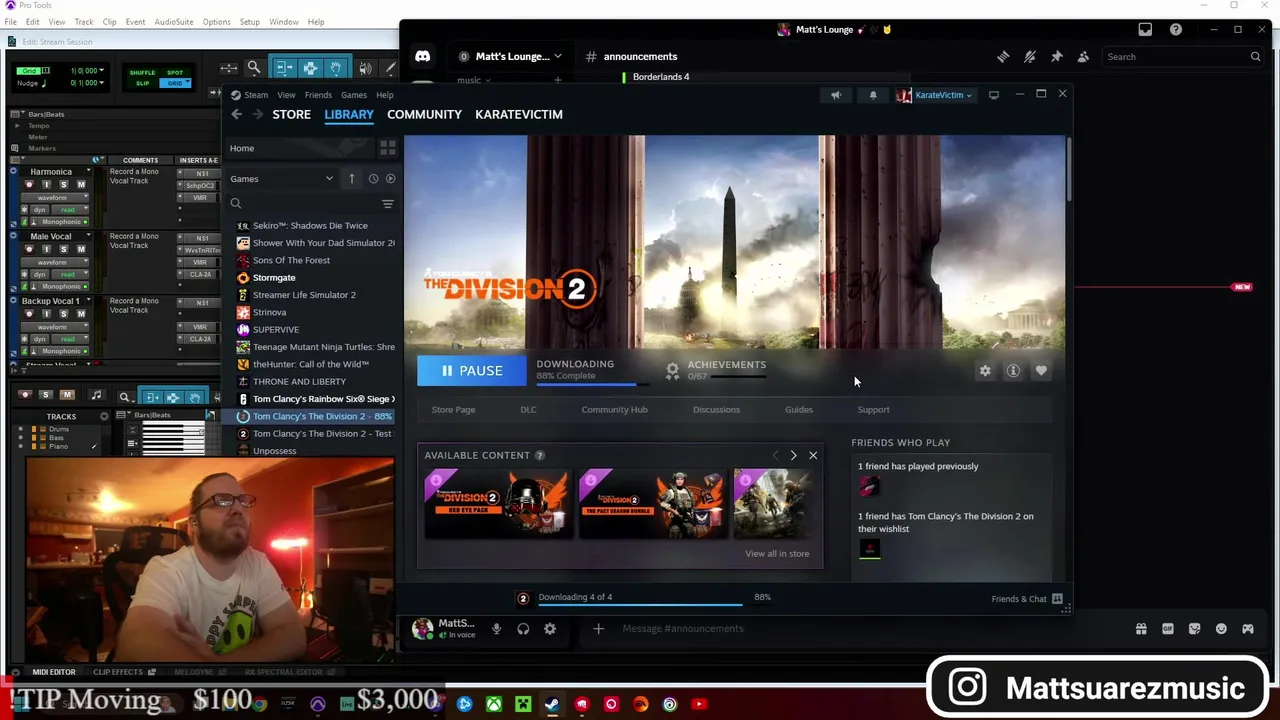
Task: Open Discord GIF picker
Action: tap(1167, 629)
